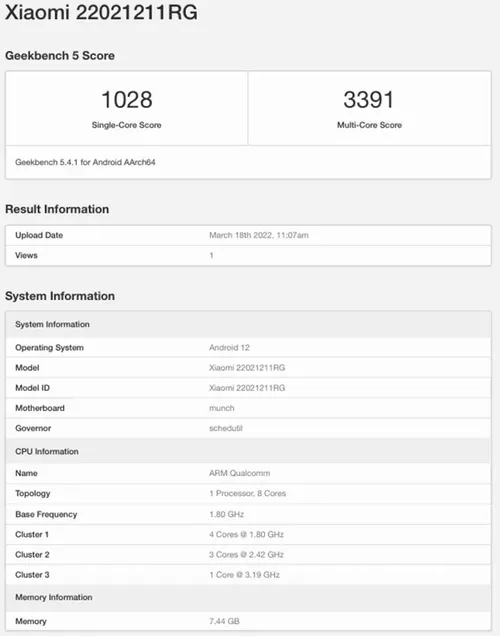Click the Single-Core Score label
Screen dimensions: 500x636
[127, 125]
